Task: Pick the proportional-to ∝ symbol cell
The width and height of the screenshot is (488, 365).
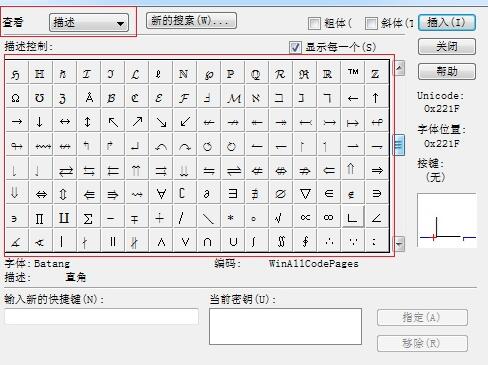Action: 305,217
